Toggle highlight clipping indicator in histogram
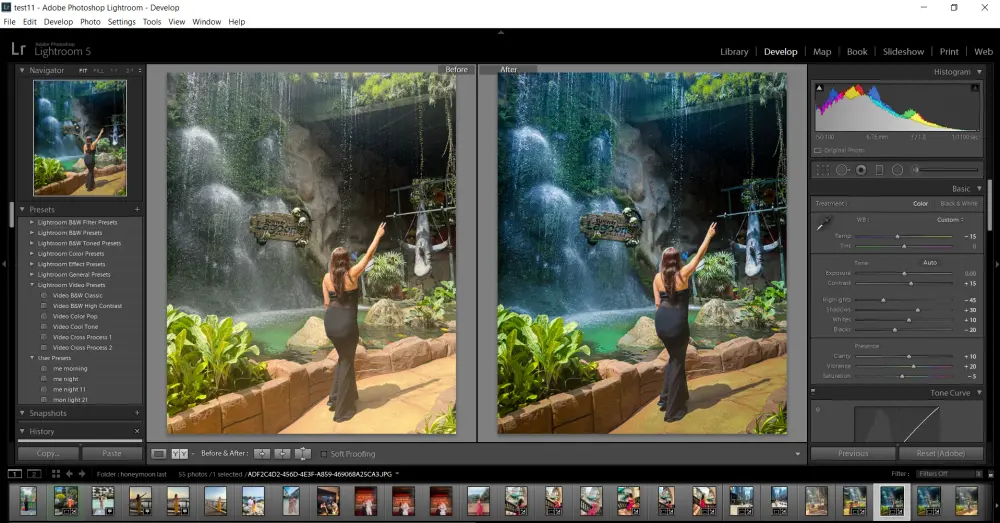1000x523 pixels. click(x=974, y=88)
